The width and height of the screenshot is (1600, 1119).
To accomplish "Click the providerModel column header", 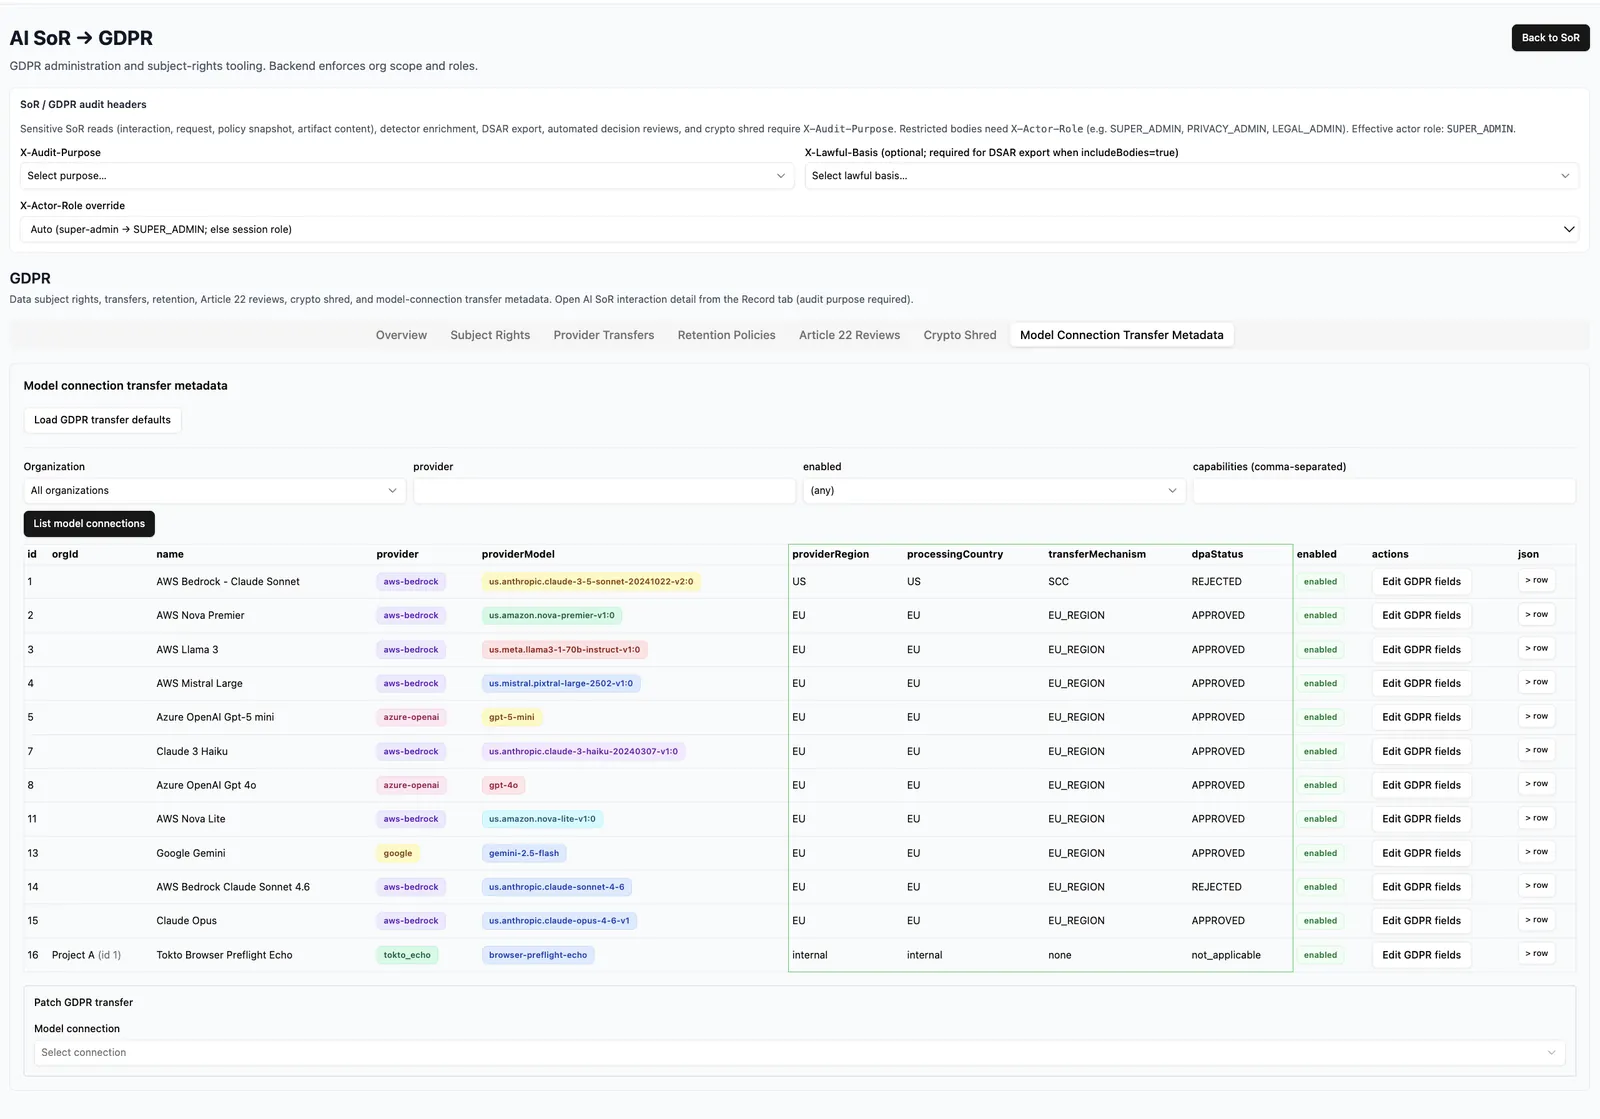I will [x=518, y=554].
